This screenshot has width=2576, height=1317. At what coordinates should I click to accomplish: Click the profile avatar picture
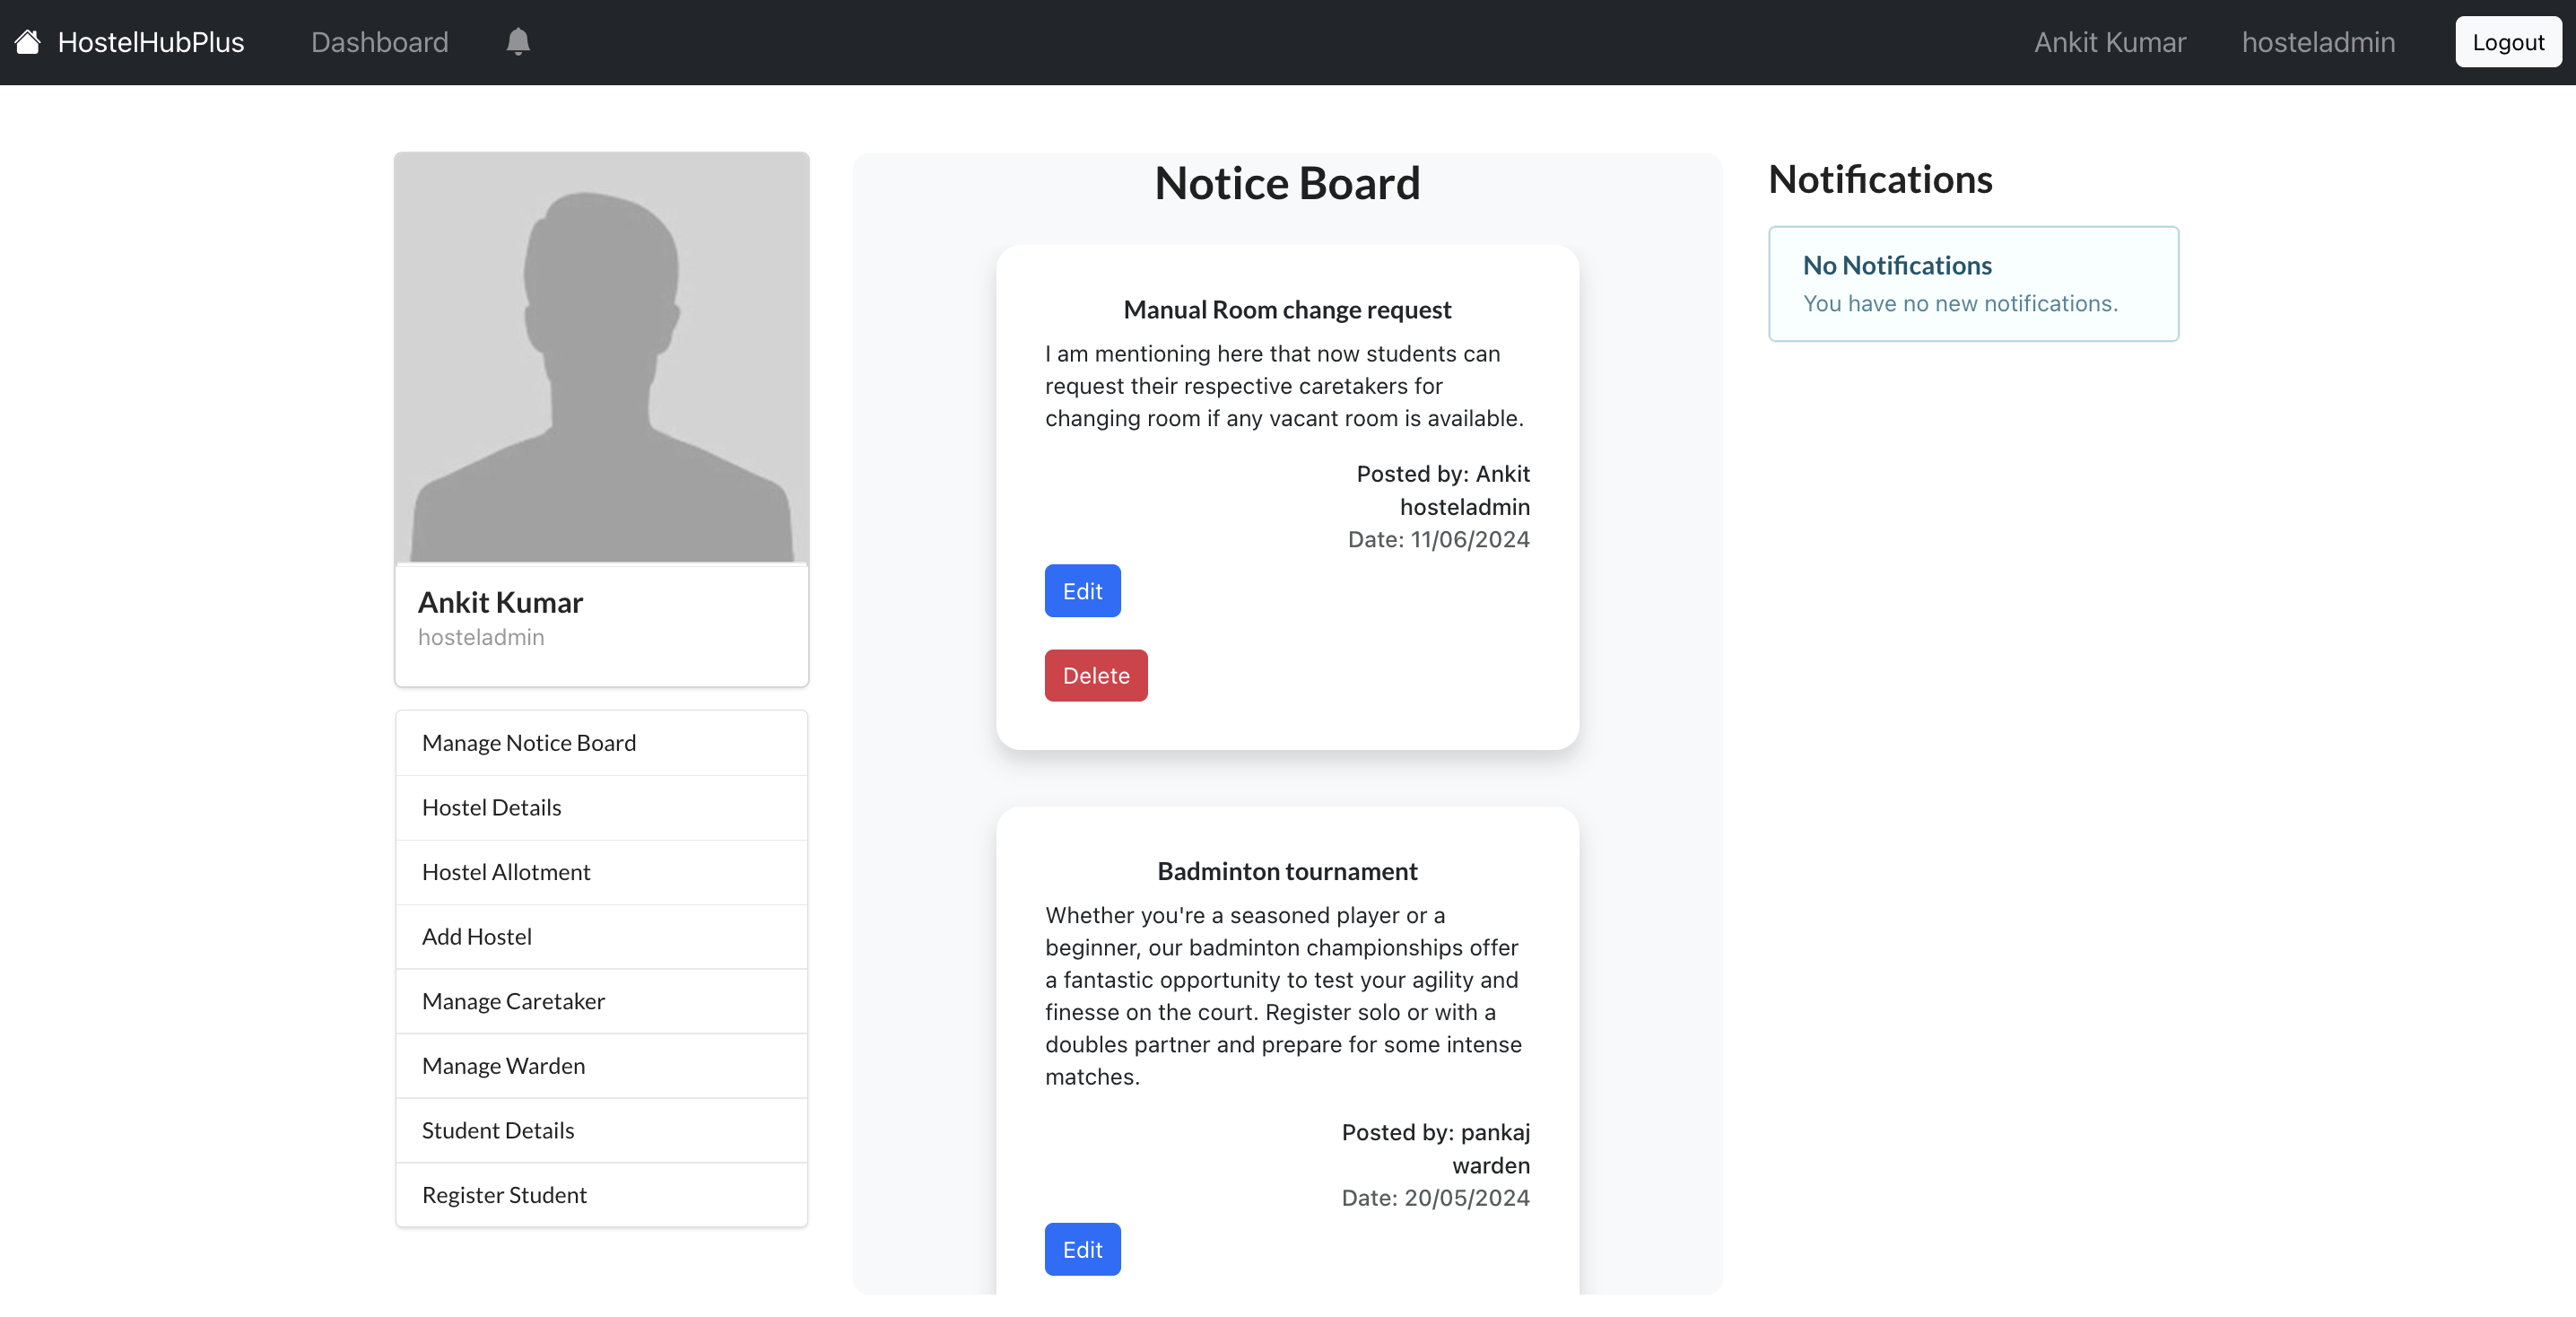click(601, 357)
